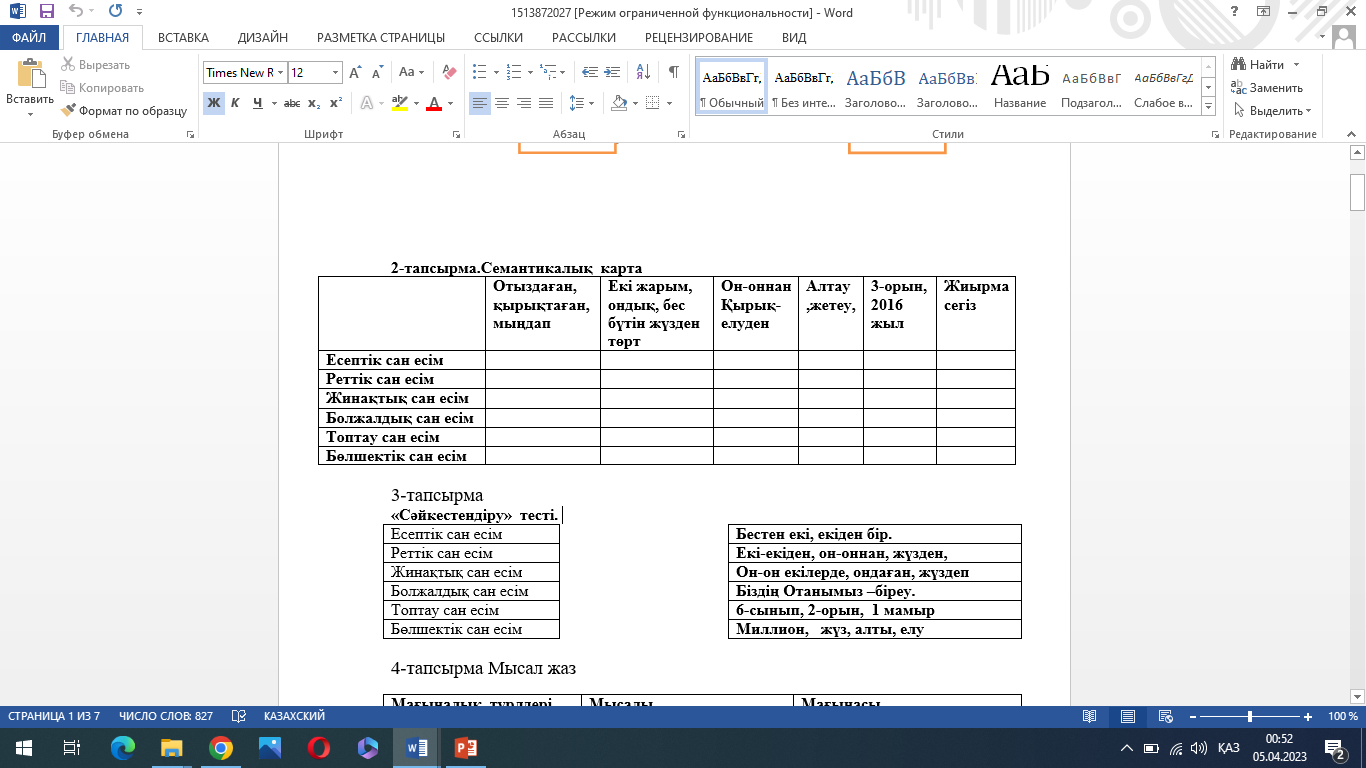Clear all formatting with eraser icon
The width and height of the screenshot is (1366, 768).
(449, 73)
